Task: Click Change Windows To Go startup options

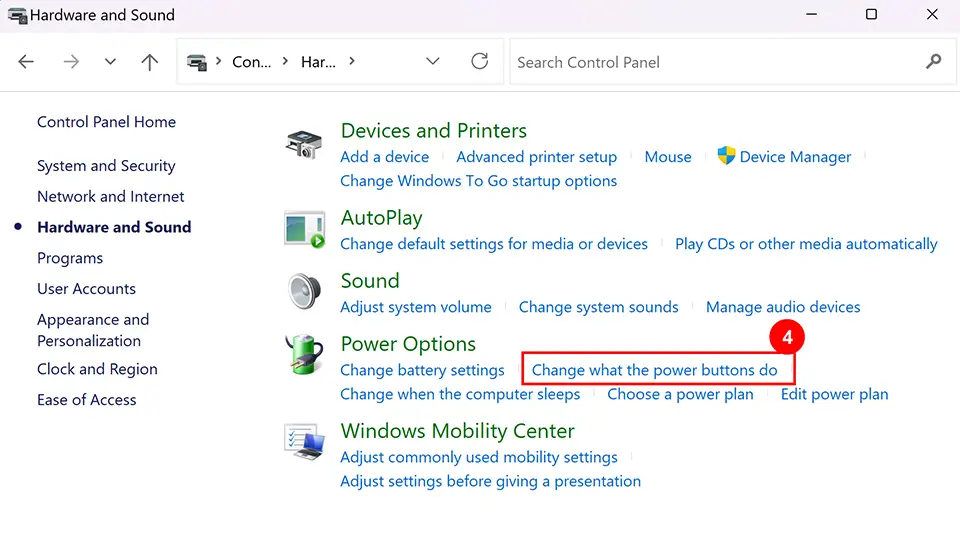Action: 479,181
